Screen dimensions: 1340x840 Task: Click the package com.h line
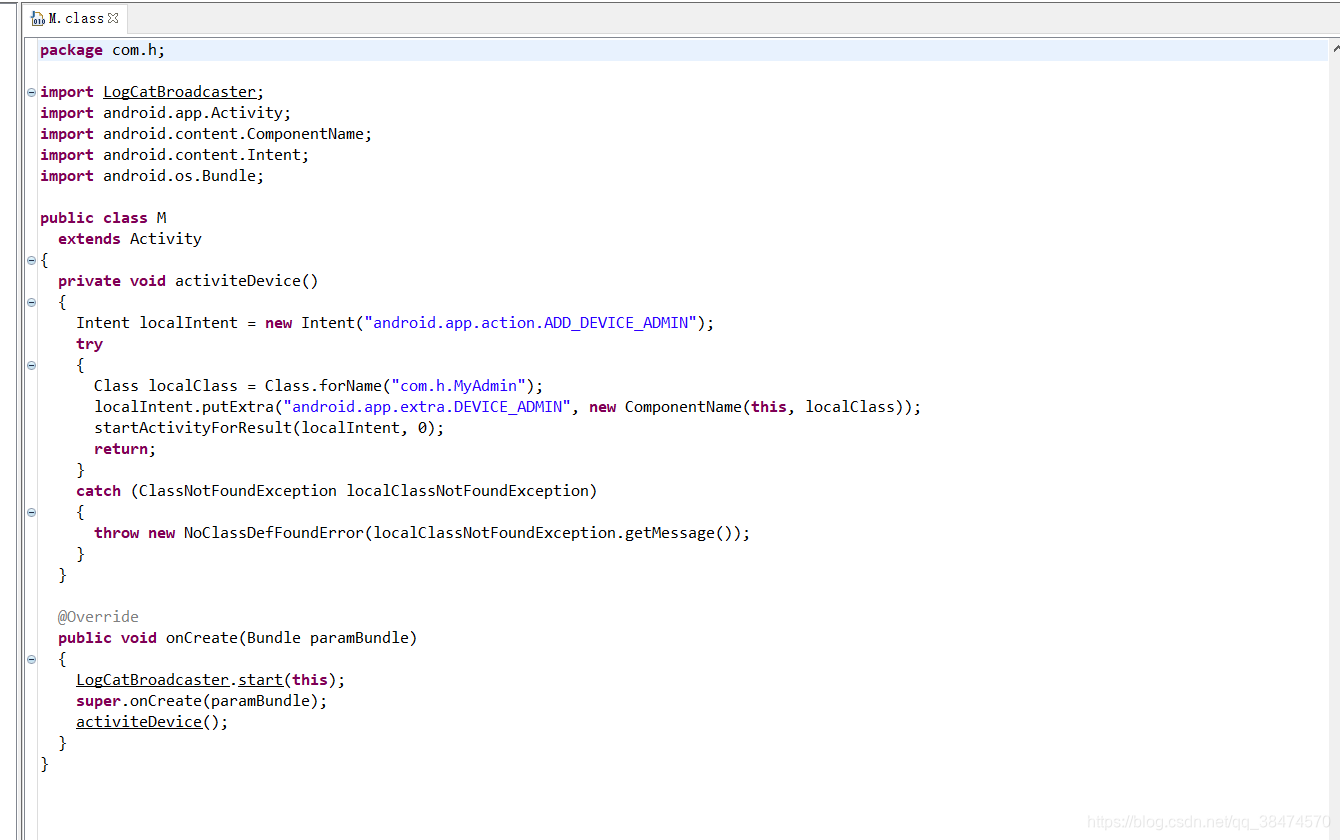(x=102, y=50)
